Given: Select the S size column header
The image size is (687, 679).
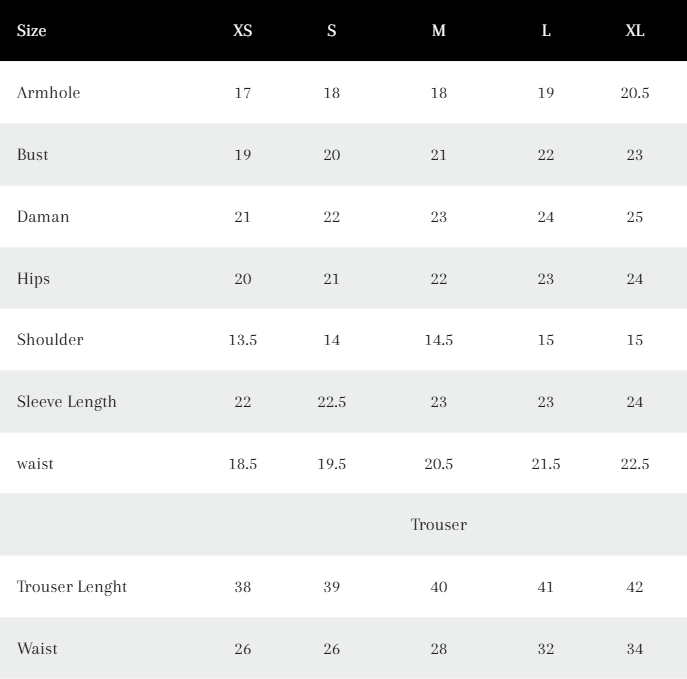Looking at the screenshot, I should [332, 31].
